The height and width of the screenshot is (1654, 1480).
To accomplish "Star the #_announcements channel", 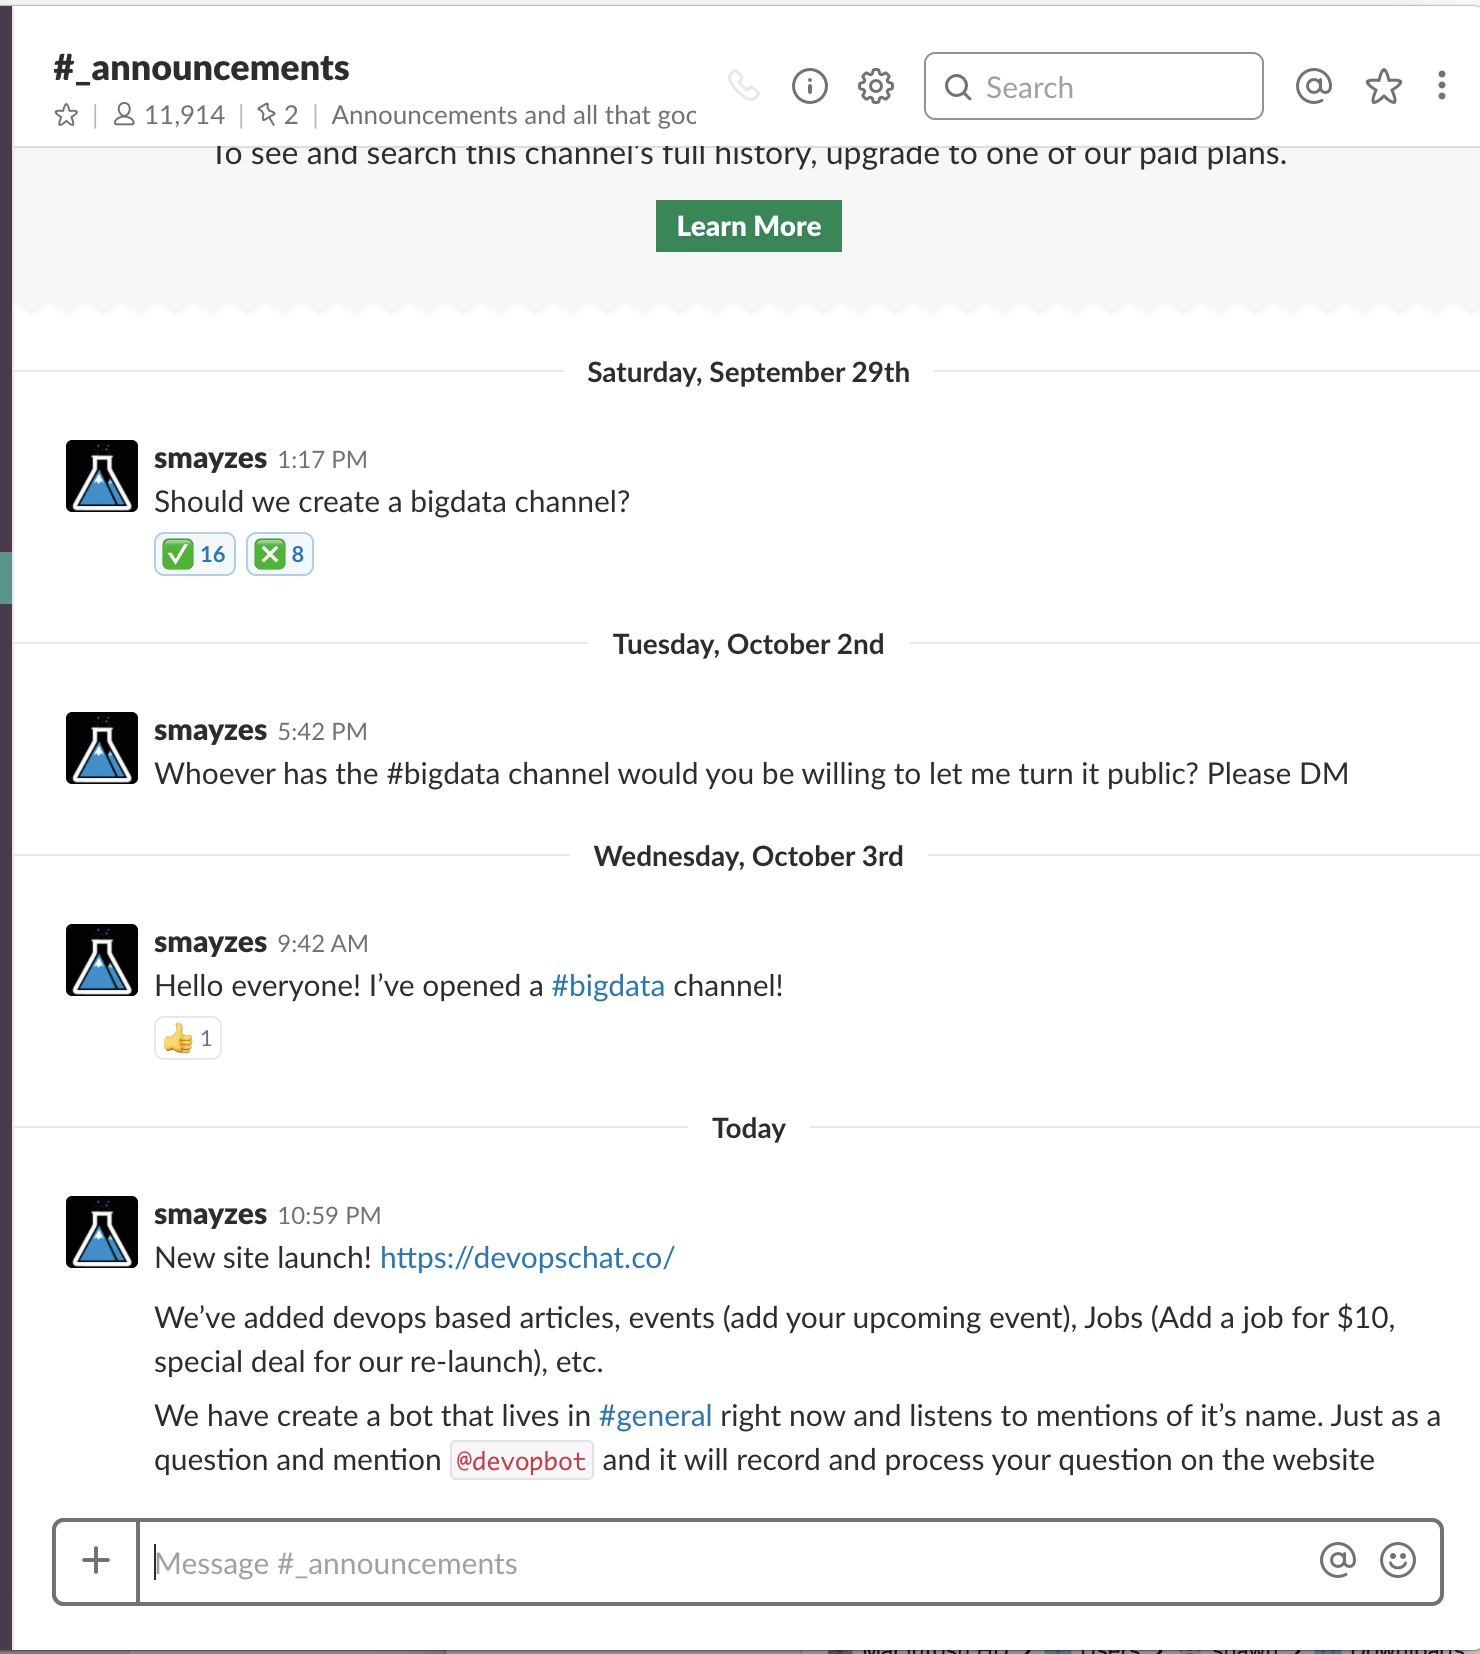I will click(x=67, y=114).
